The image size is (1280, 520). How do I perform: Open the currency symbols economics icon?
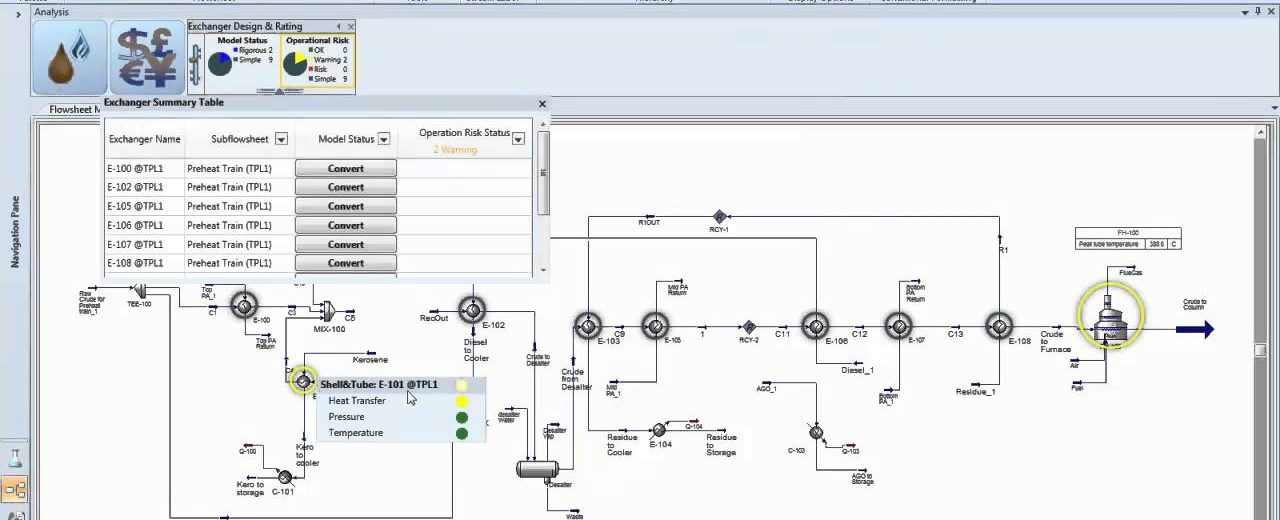146,57
